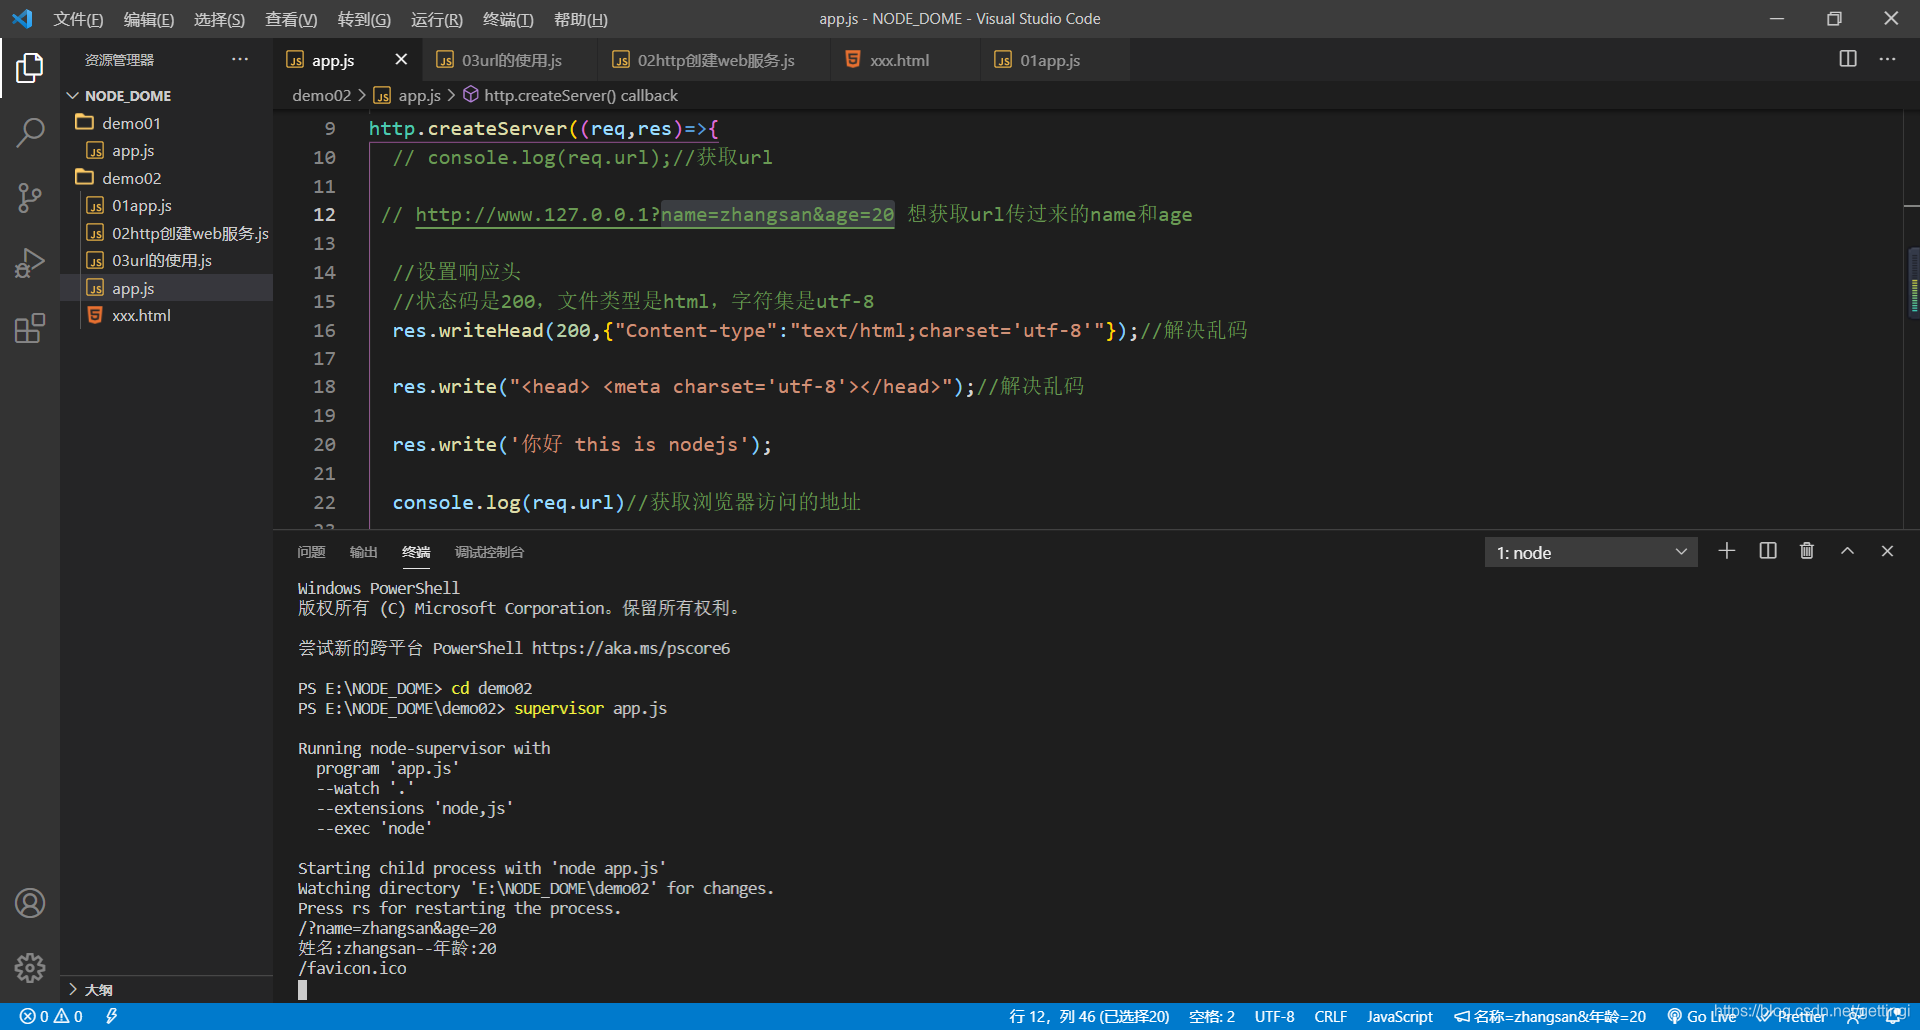Change indentation via 空格: 2
This screenshot has width=1920, height=1030.
[x=1212, y=1016]
